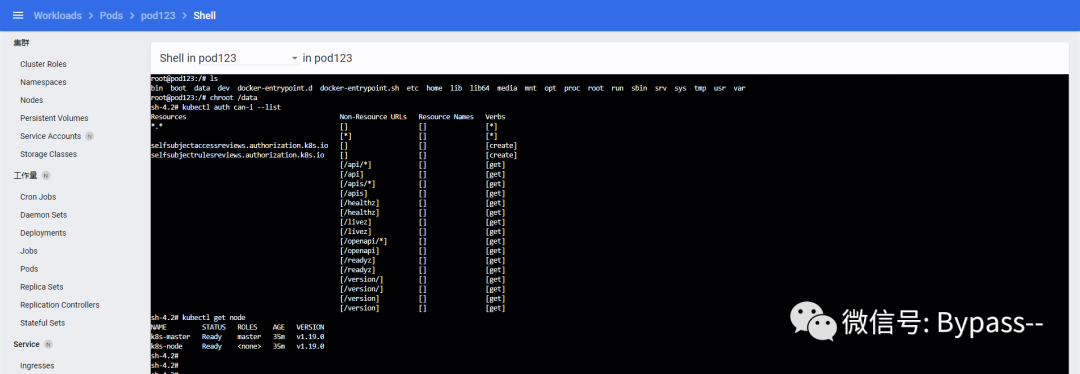Viewport: 1080px width, 374px height.
Task: Click the 'Resource Names' column header
Action: coord(446,117)
